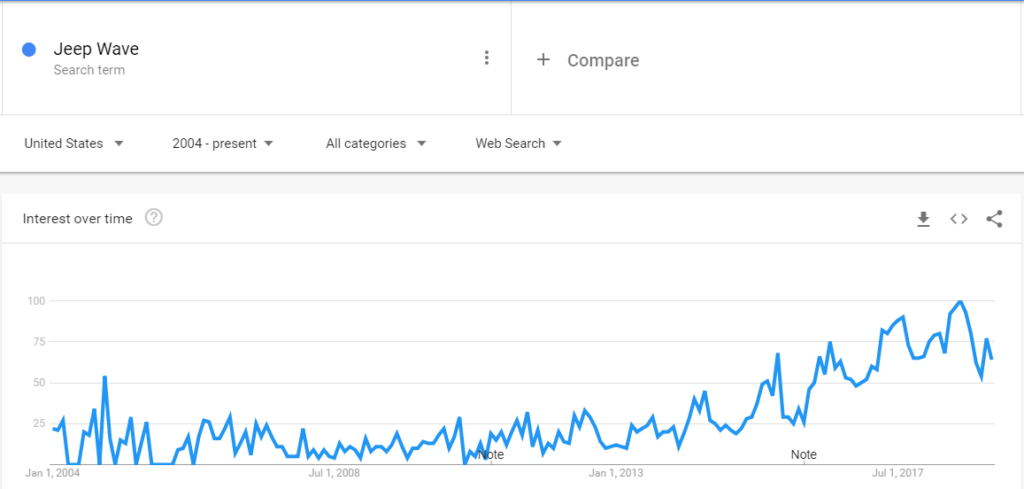Screen dimensions: 1024x489
Task: Open the Web Search type dropdown
Action: pyautogui.click(x=519, y=144)
